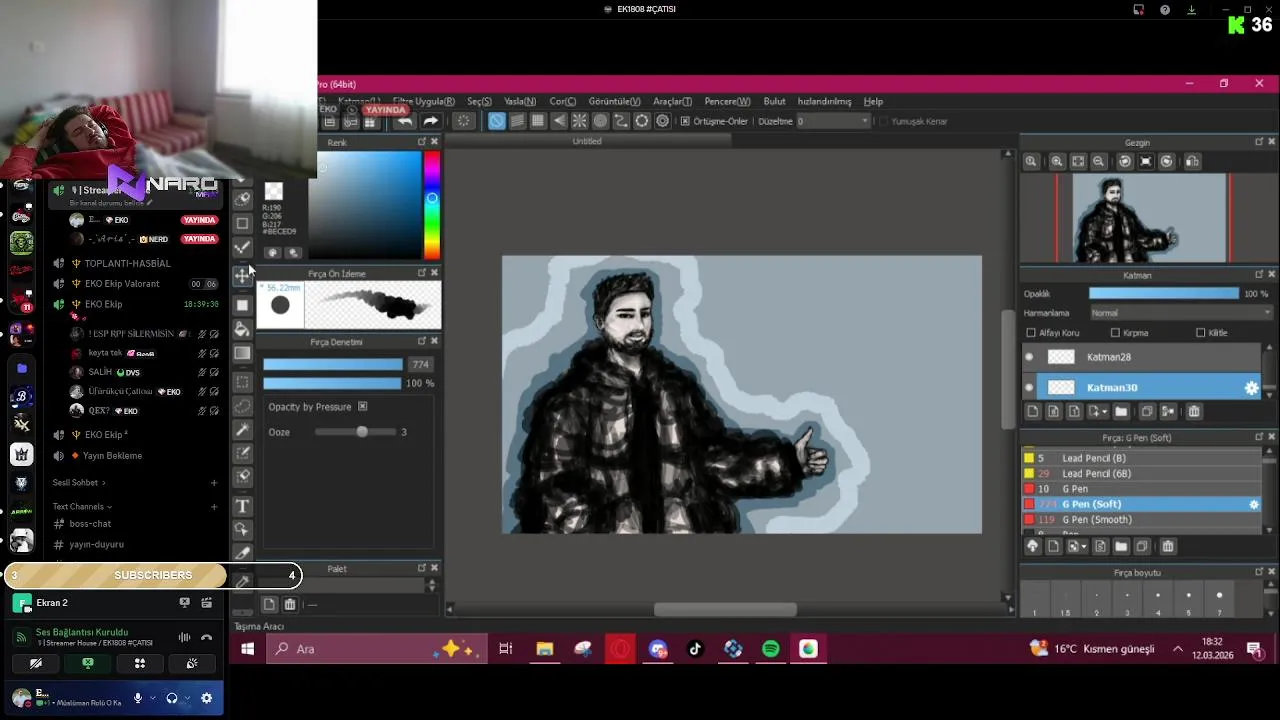Open settings gear for G Pen (Soft)

1254,505
